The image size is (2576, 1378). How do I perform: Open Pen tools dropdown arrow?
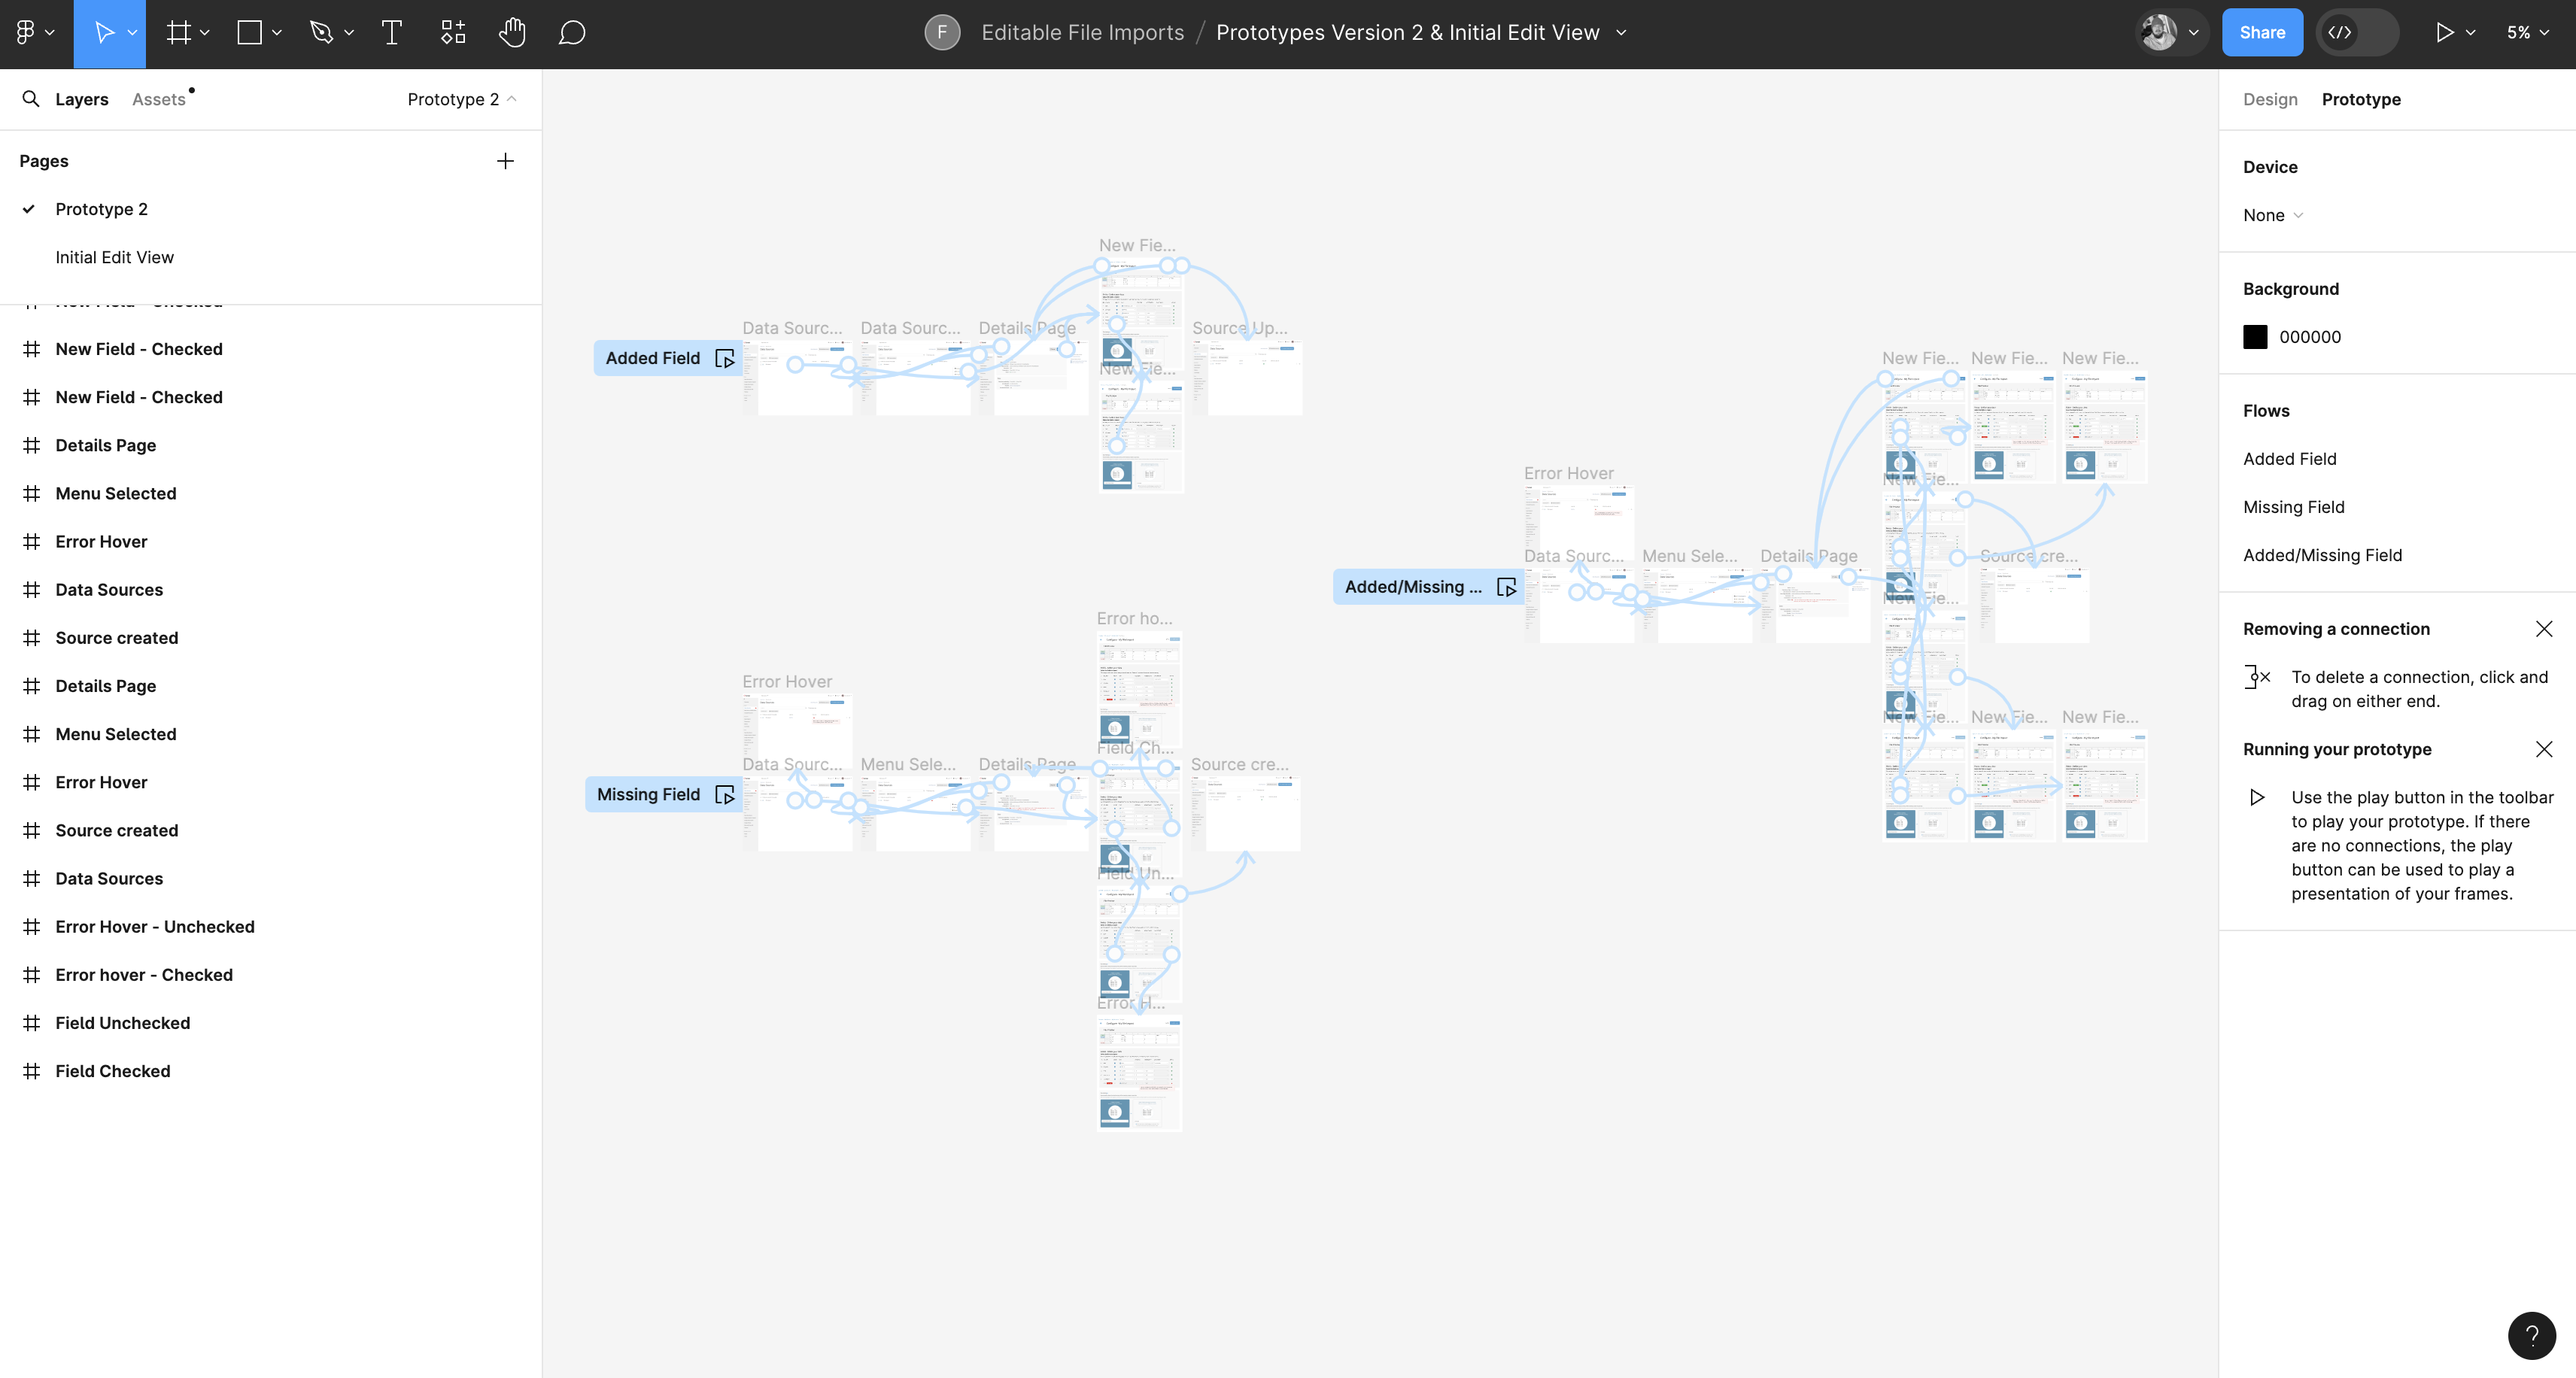(349, 33)
